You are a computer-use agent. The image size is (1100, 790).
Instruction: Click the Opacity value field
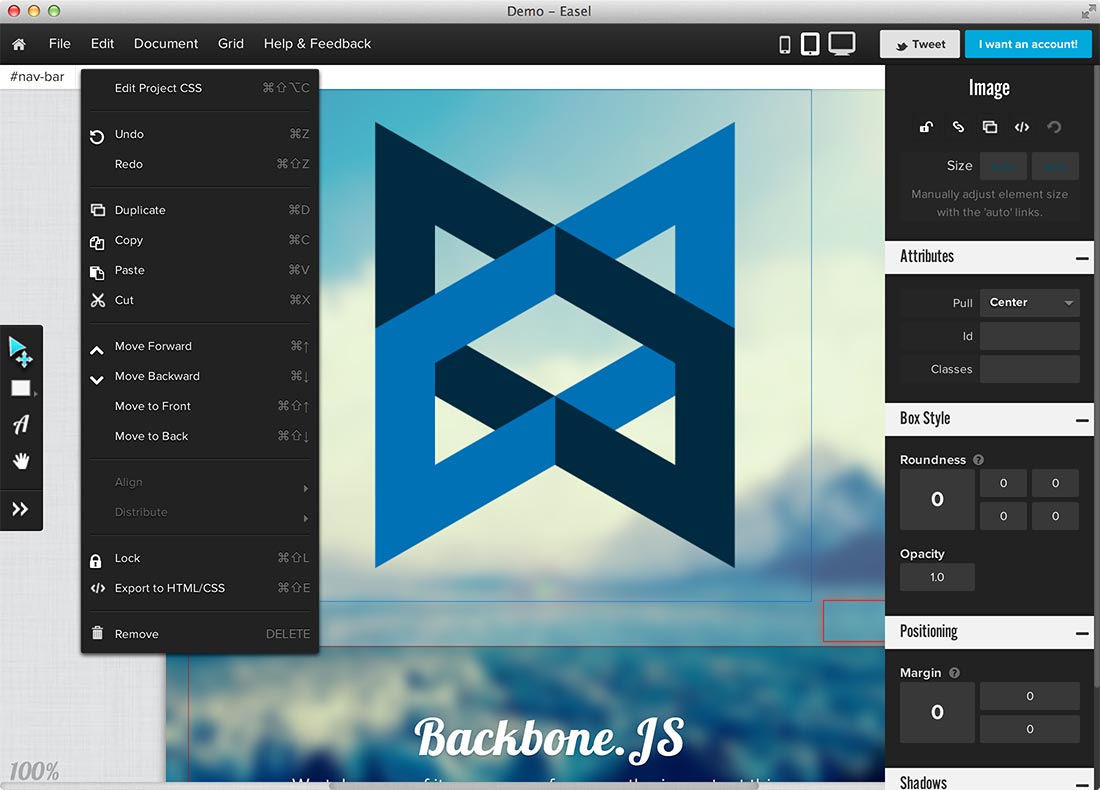pos(937,577)
